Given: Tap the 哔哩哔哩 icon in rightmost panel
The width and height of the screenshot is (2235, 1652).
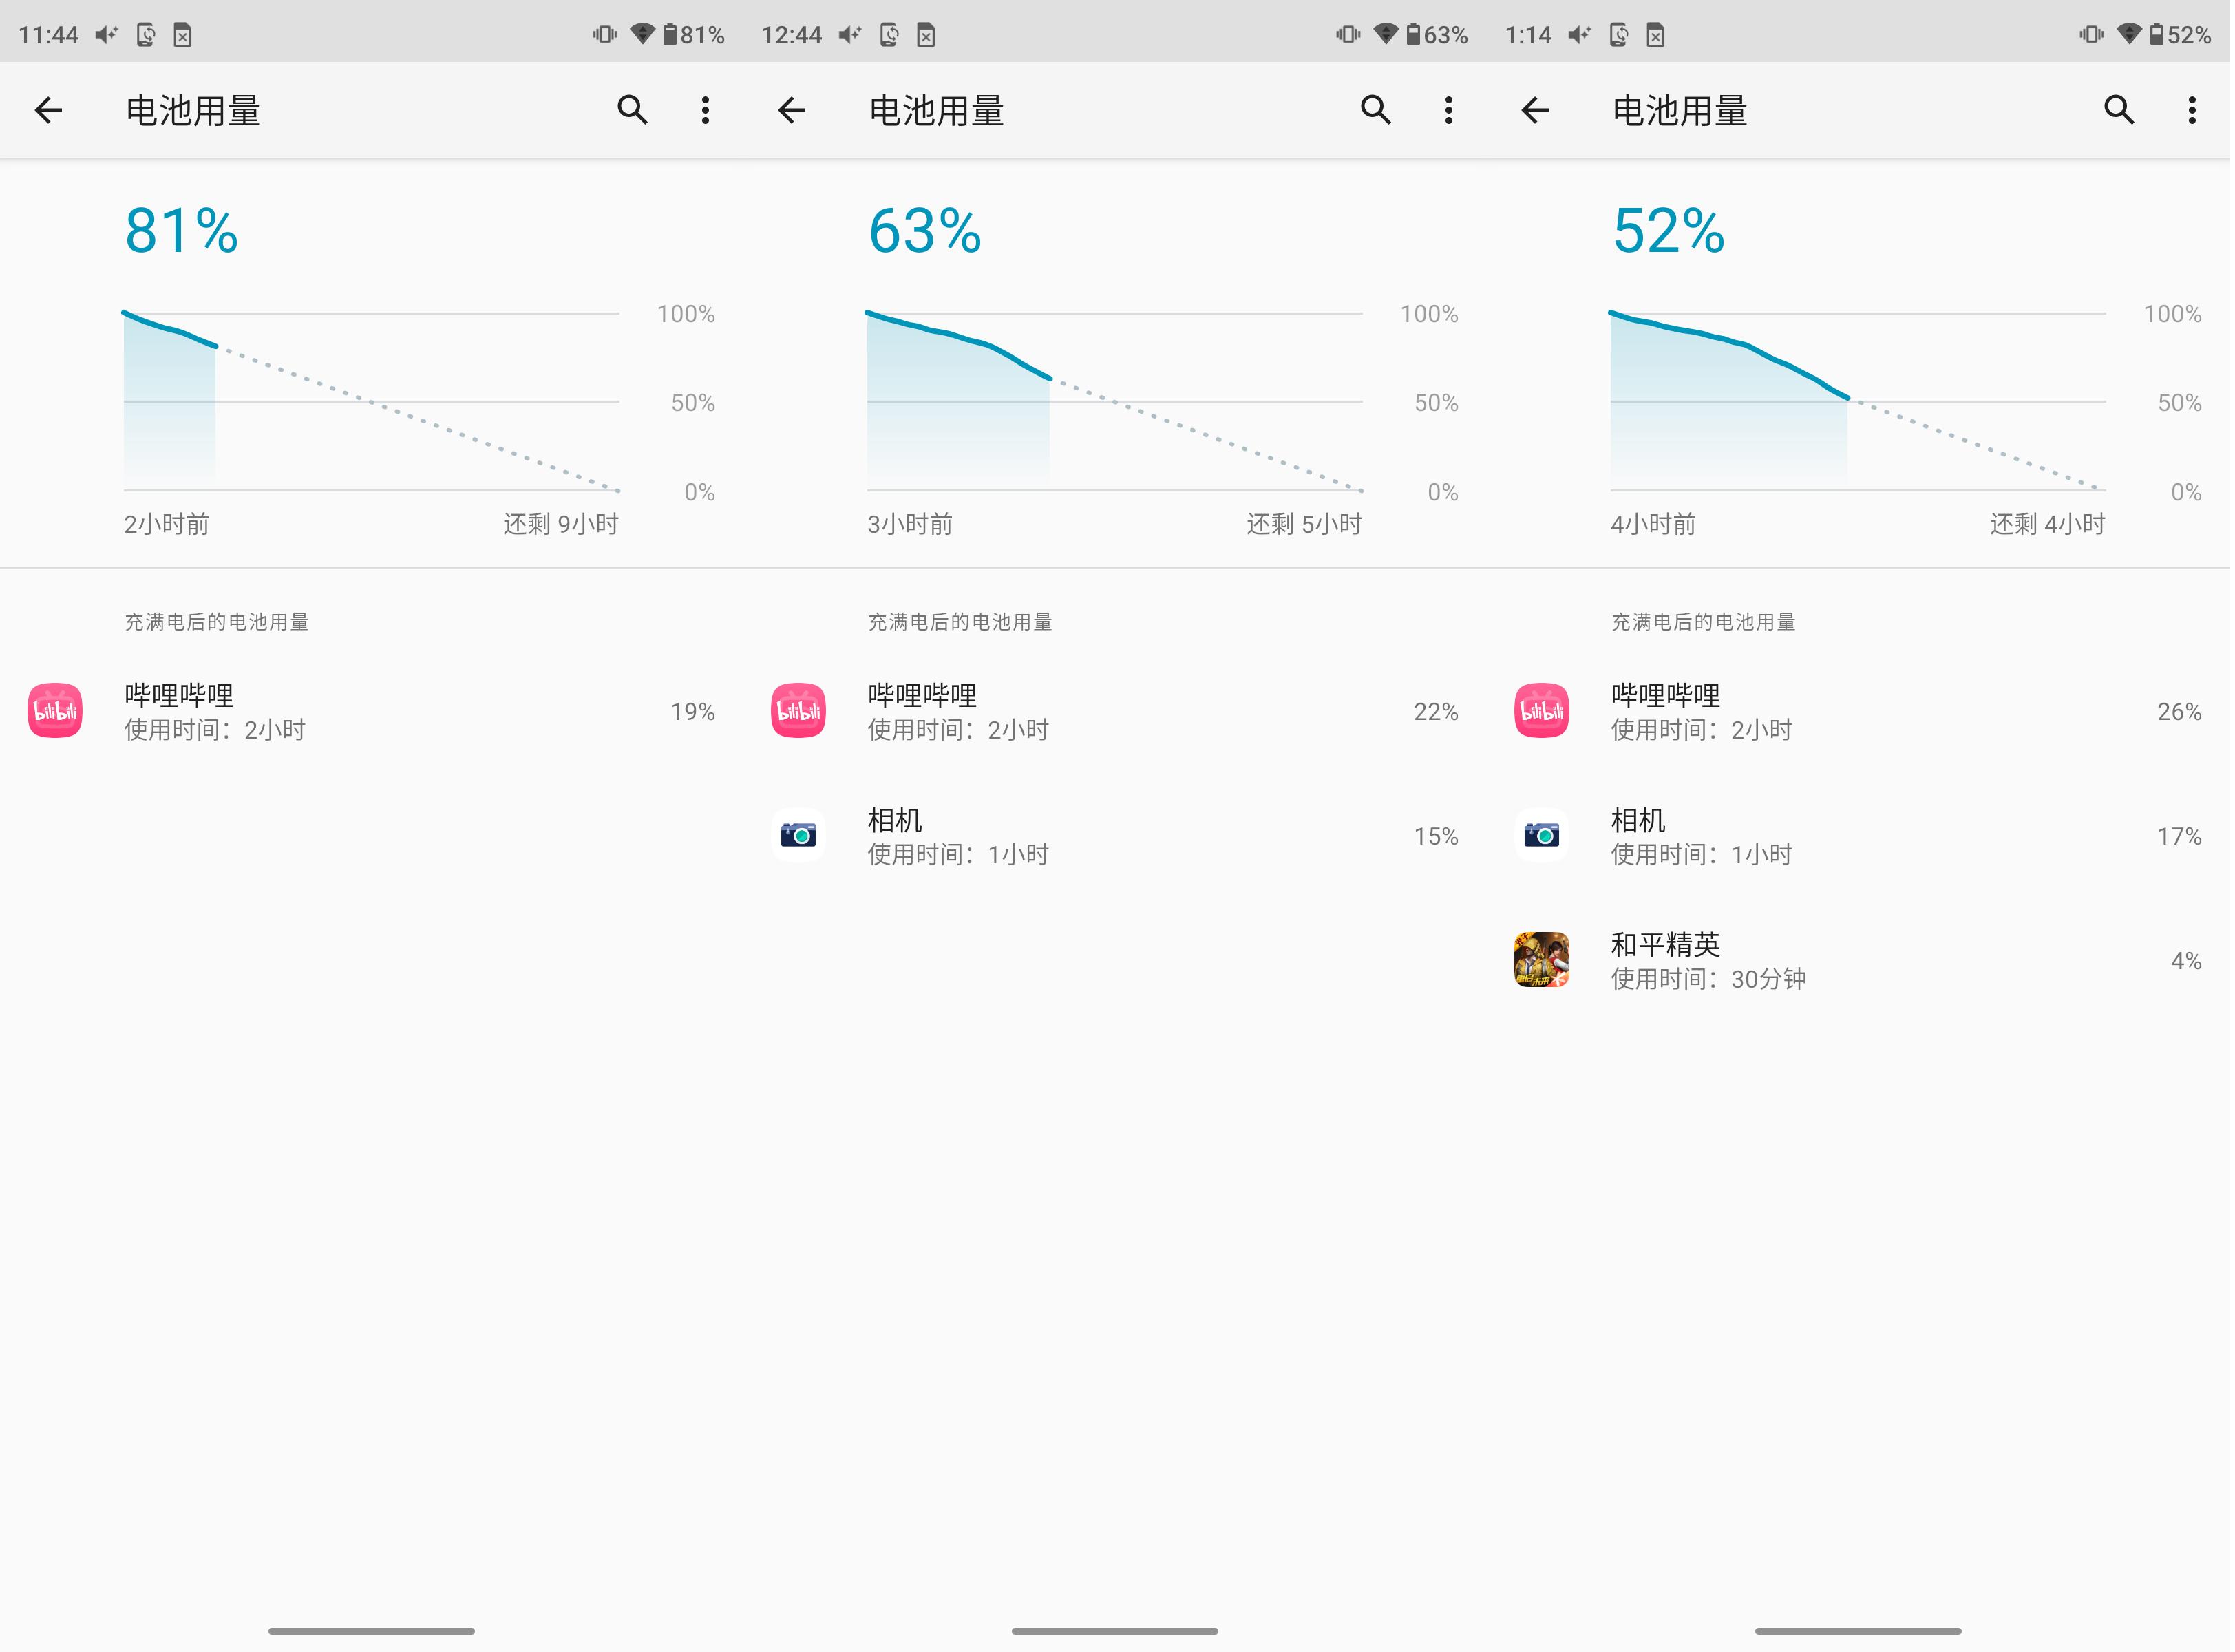Looking at the screenshot, I should [x=1541, y=710].
